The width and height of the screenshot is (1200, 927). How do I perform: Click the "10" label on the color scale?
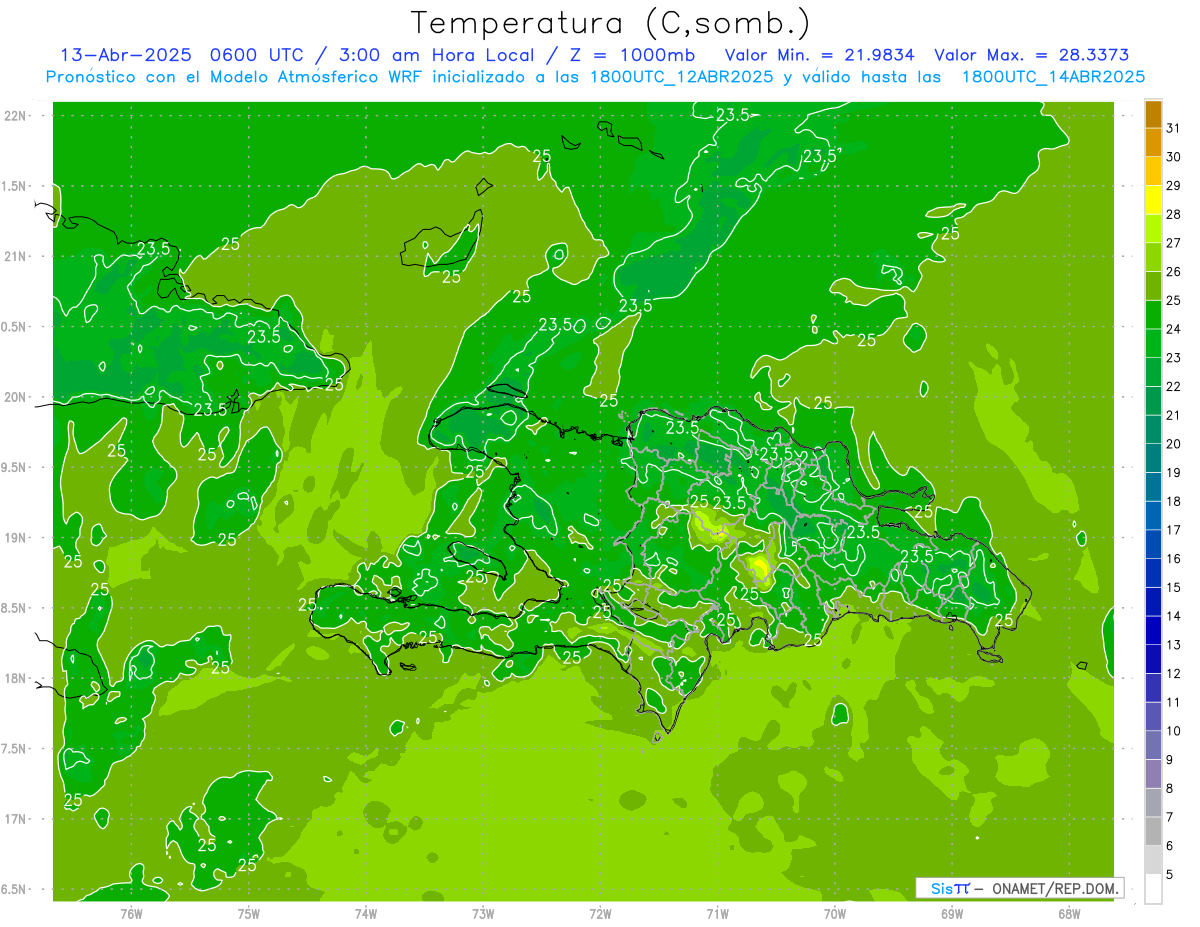pyautogui.click(x=1173, y=731)
